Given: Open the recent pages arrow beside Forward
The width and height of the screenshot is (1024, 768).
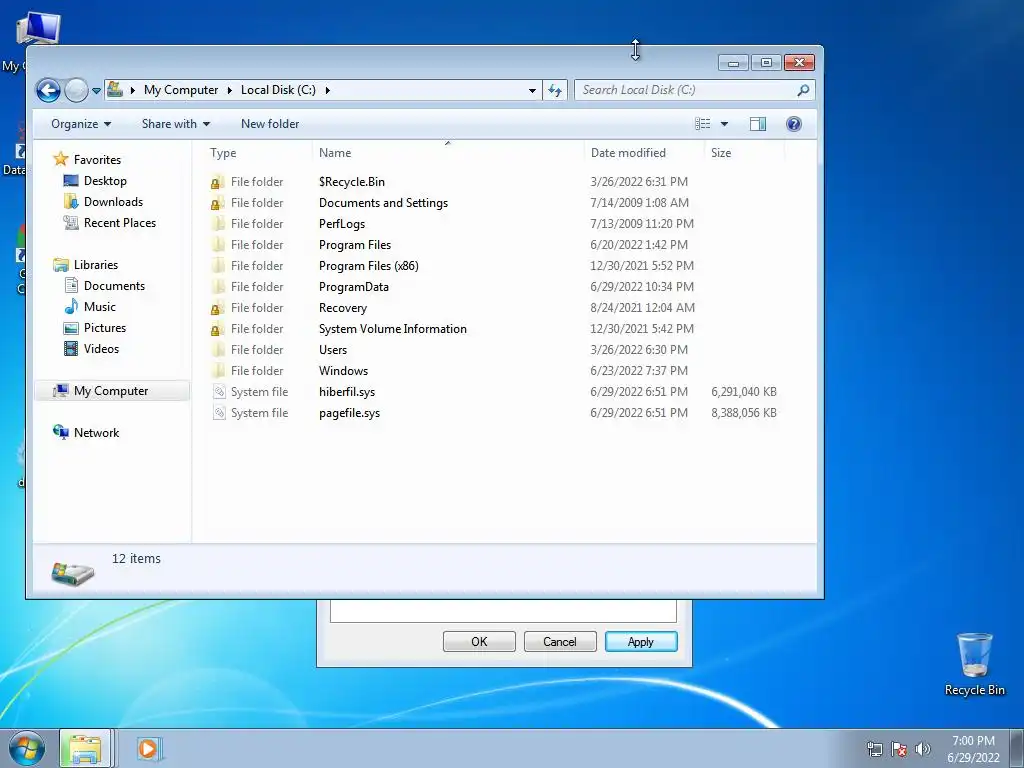Looking at the screenshot, I should [x=96, y=91].
